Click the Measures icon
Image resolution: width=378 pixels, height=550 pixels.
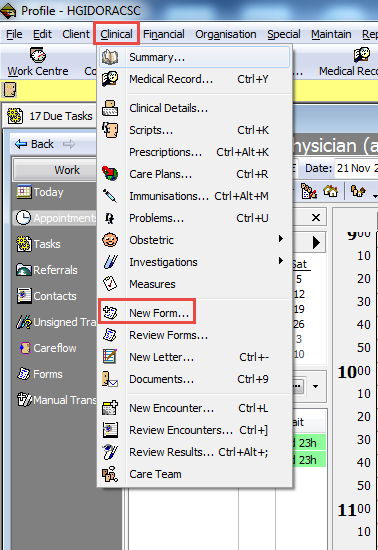tap(110, 284)
